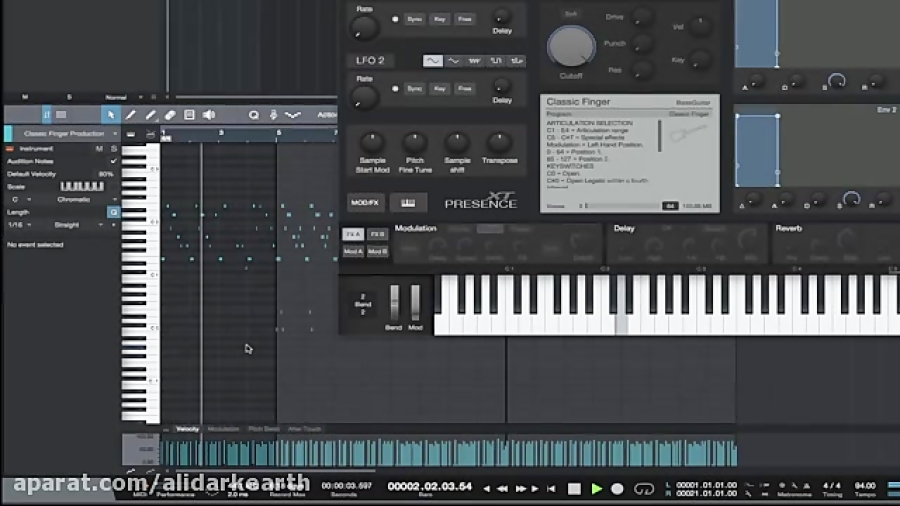Click the Tempo 94.00 field

point(864,485)
